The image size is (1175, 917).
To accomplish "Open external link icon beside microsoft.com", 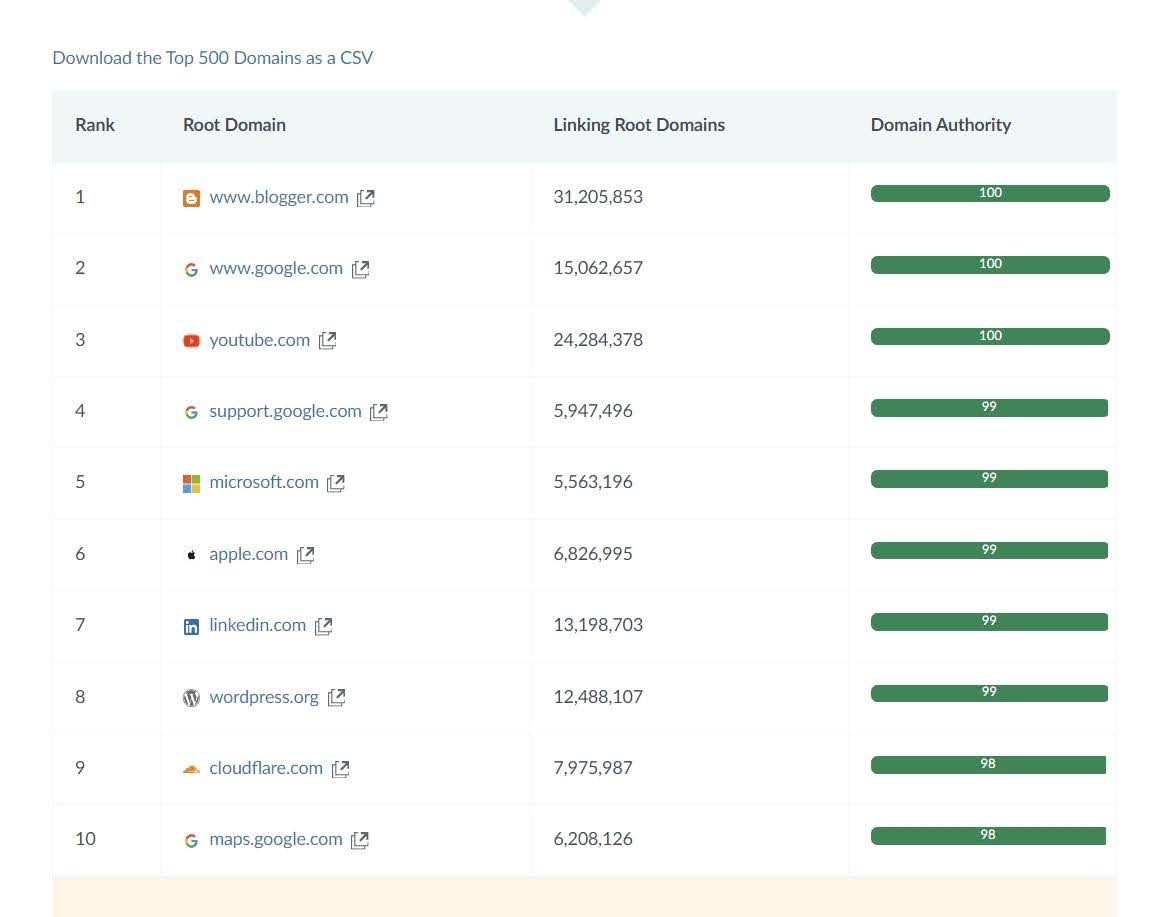I will tap(336, 482).
